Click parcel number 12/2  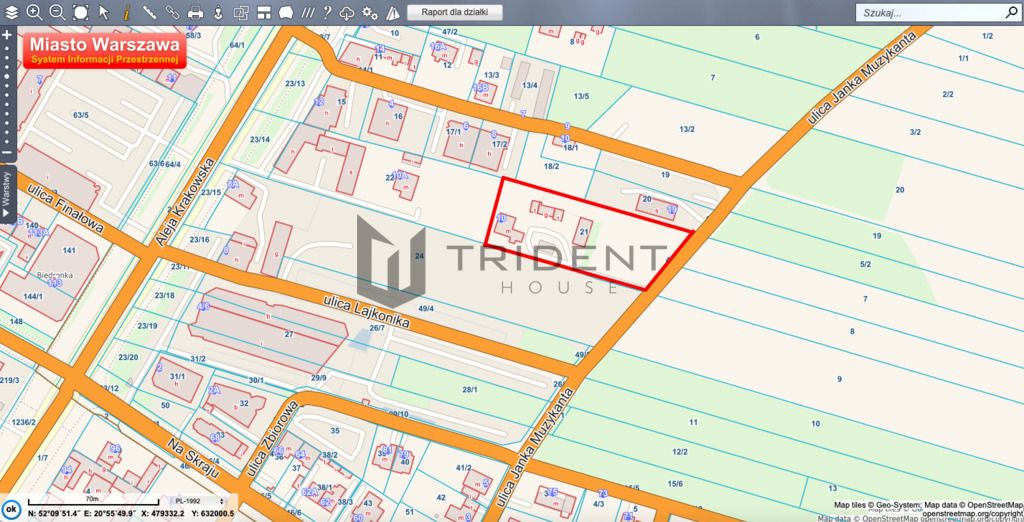(680, 451)
